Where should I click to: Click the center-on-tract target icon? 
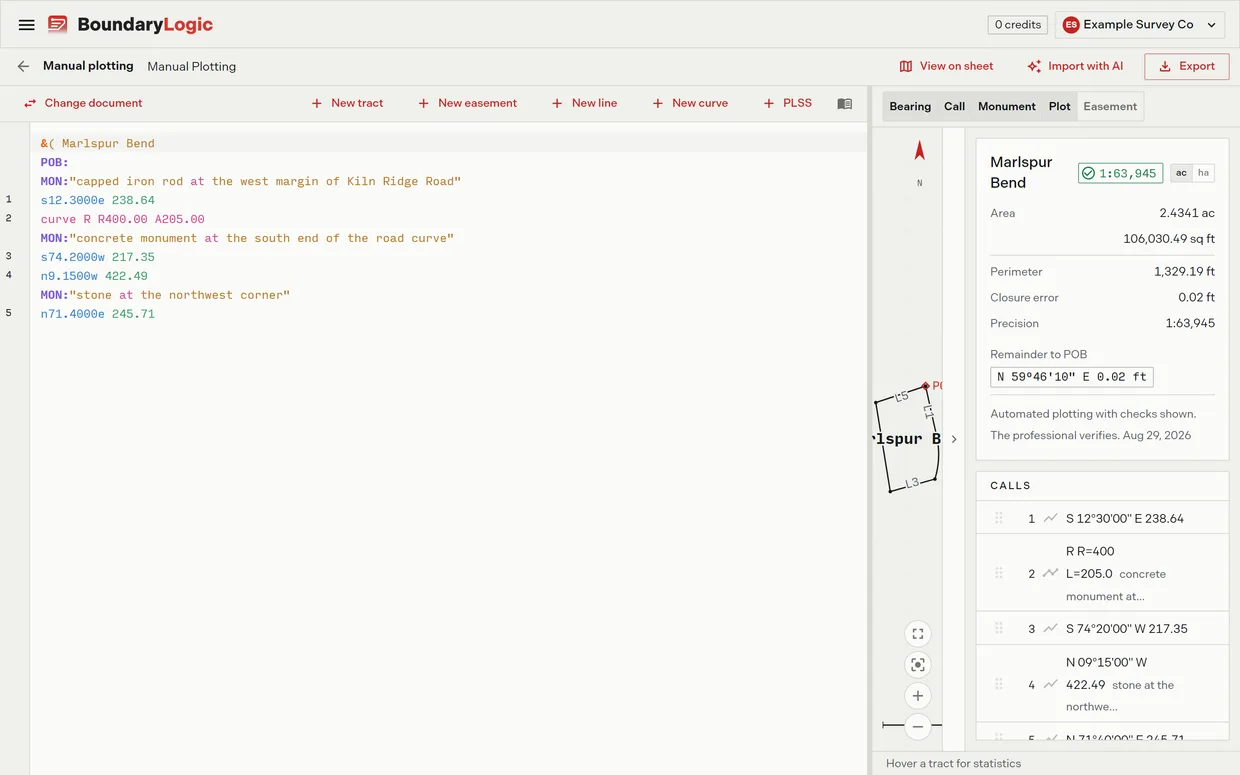[x=918, y=665]
